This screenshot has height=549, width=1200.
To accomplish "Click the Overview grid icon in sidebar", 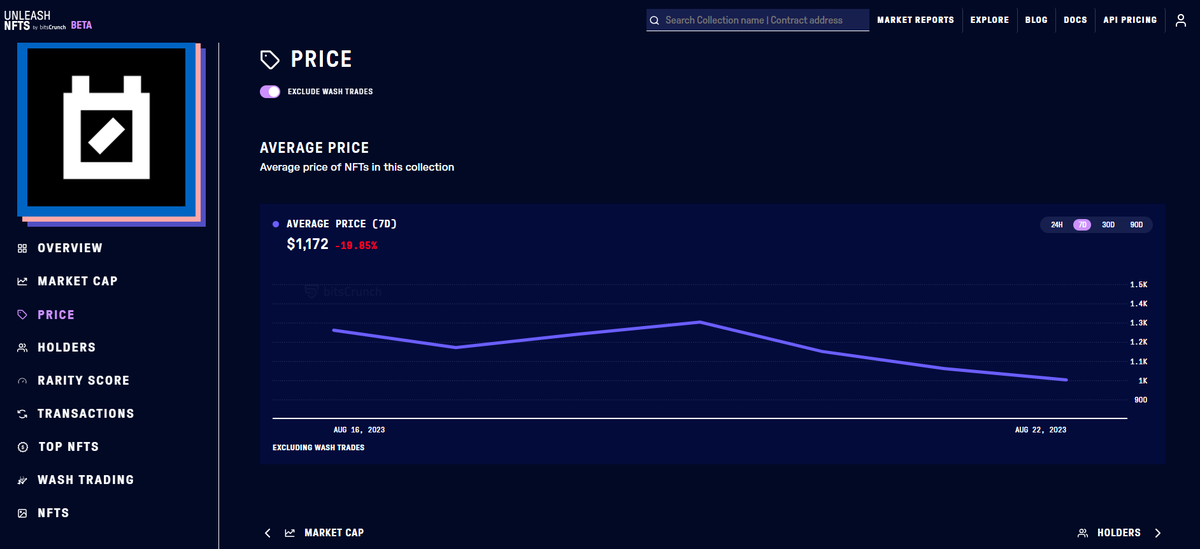I will (22, 248).
